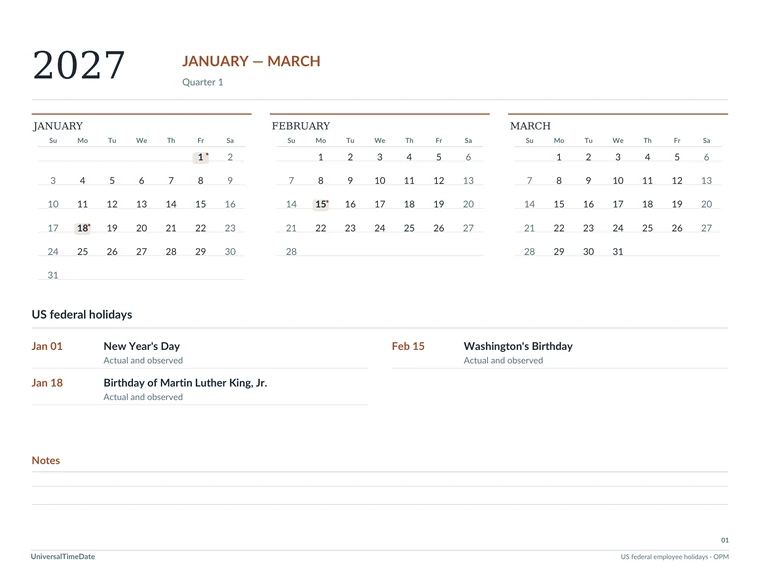Click 'Actual and observed' under Washington's Birthday
Image resolution: width=760 pixels, height=587 pixels.
coord(503,360)
